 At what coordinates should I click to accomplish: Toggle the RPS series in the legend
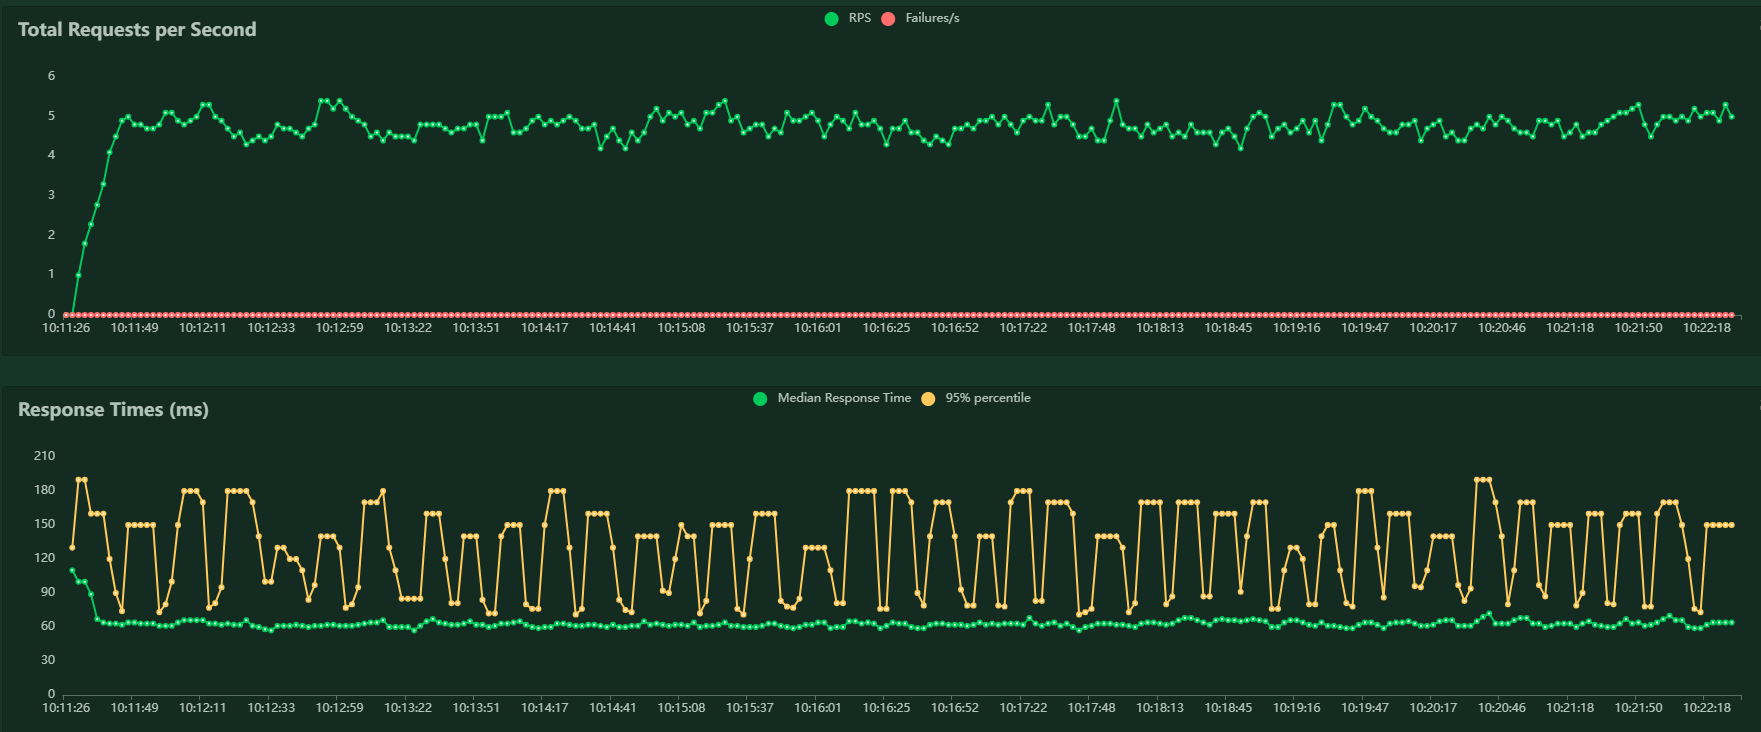coord(848,18)
